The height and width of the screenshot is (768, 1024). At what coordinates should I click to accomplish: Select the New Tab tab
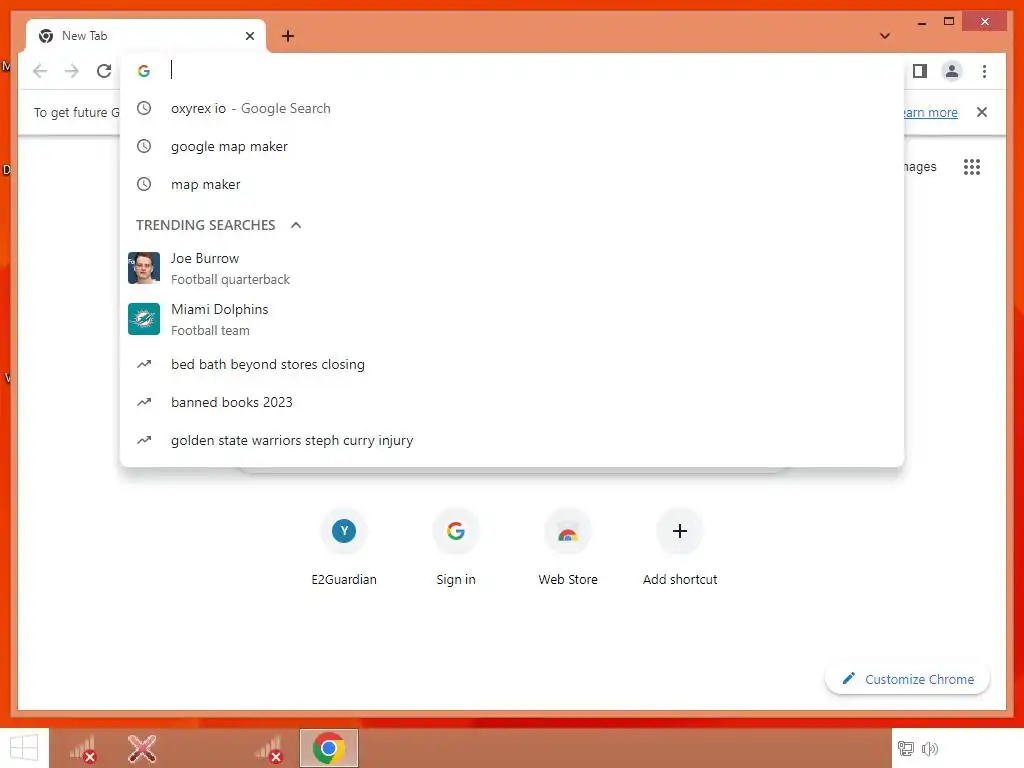pyautogui.click(x=146, y=36)
